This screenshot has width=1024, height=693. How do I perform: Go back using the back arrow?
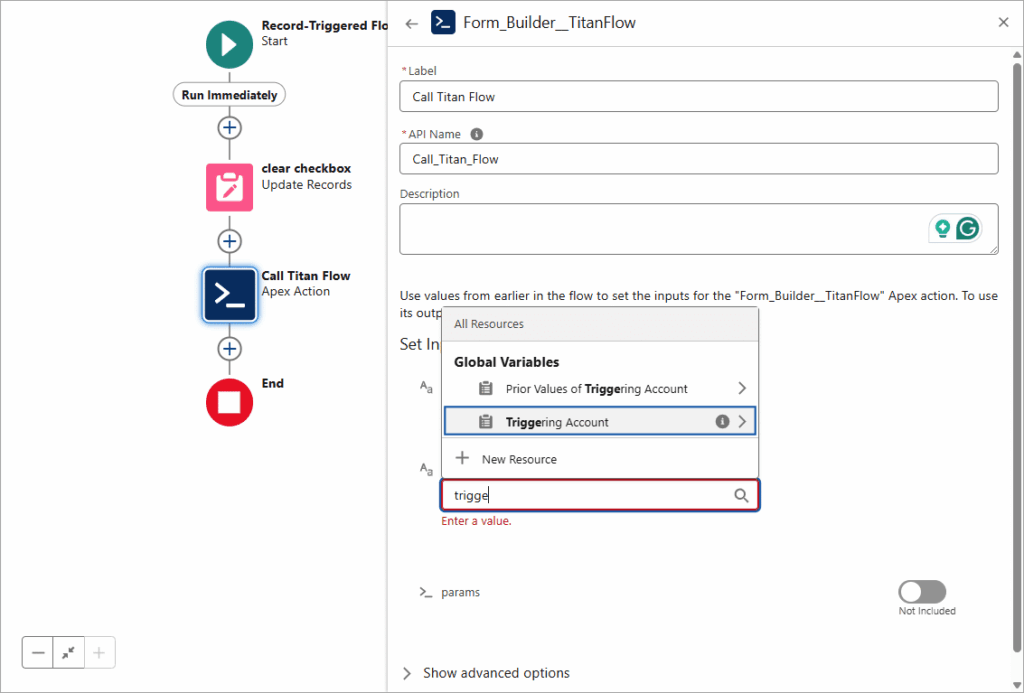pos(411,22)
